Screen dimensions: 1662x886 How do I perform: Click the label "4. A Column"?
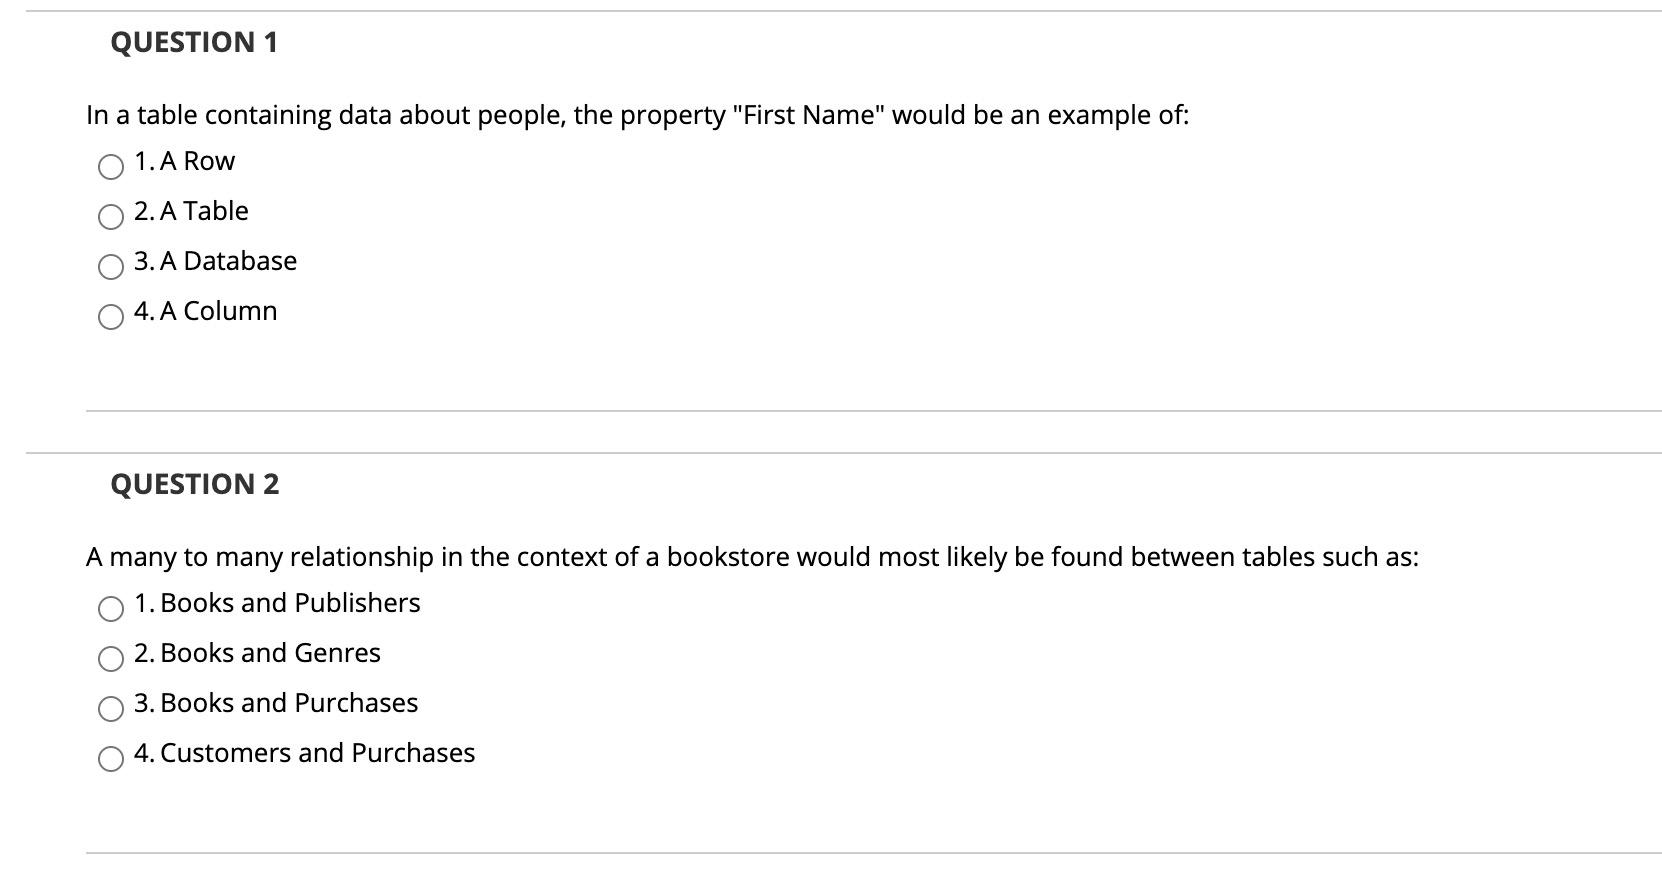pos(205,311)
